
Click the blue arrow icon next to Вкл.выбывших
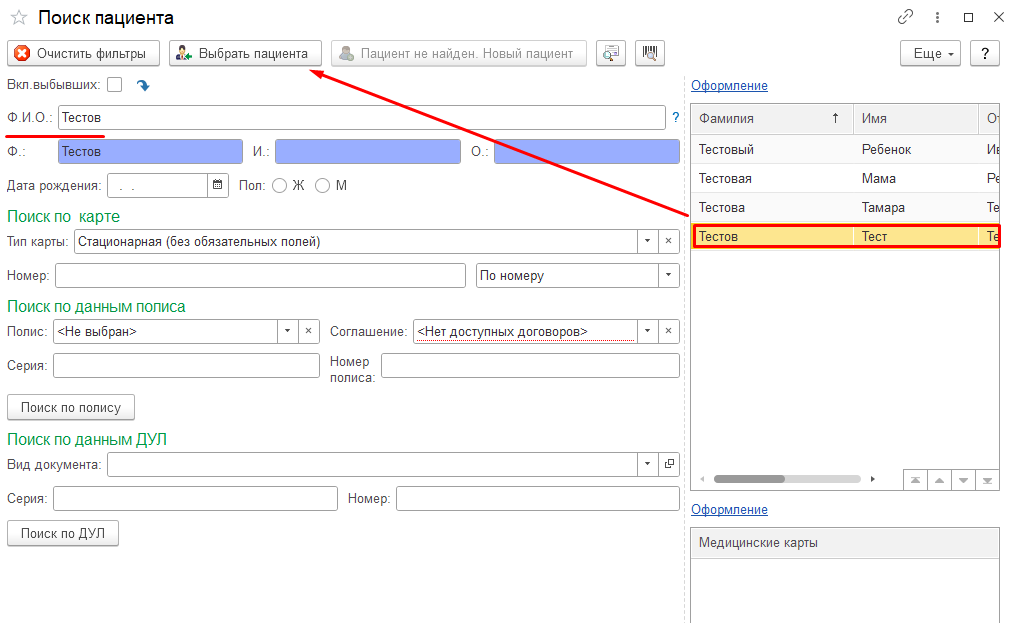pos(143,85)
